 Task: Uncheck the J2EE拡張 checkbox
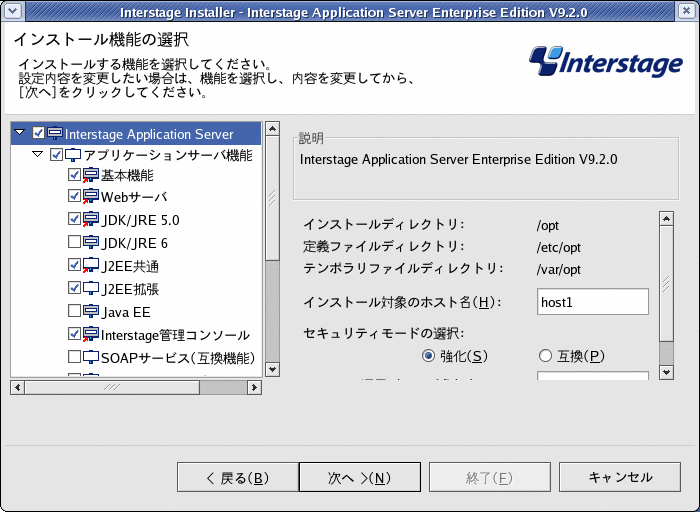pos(74,288)
